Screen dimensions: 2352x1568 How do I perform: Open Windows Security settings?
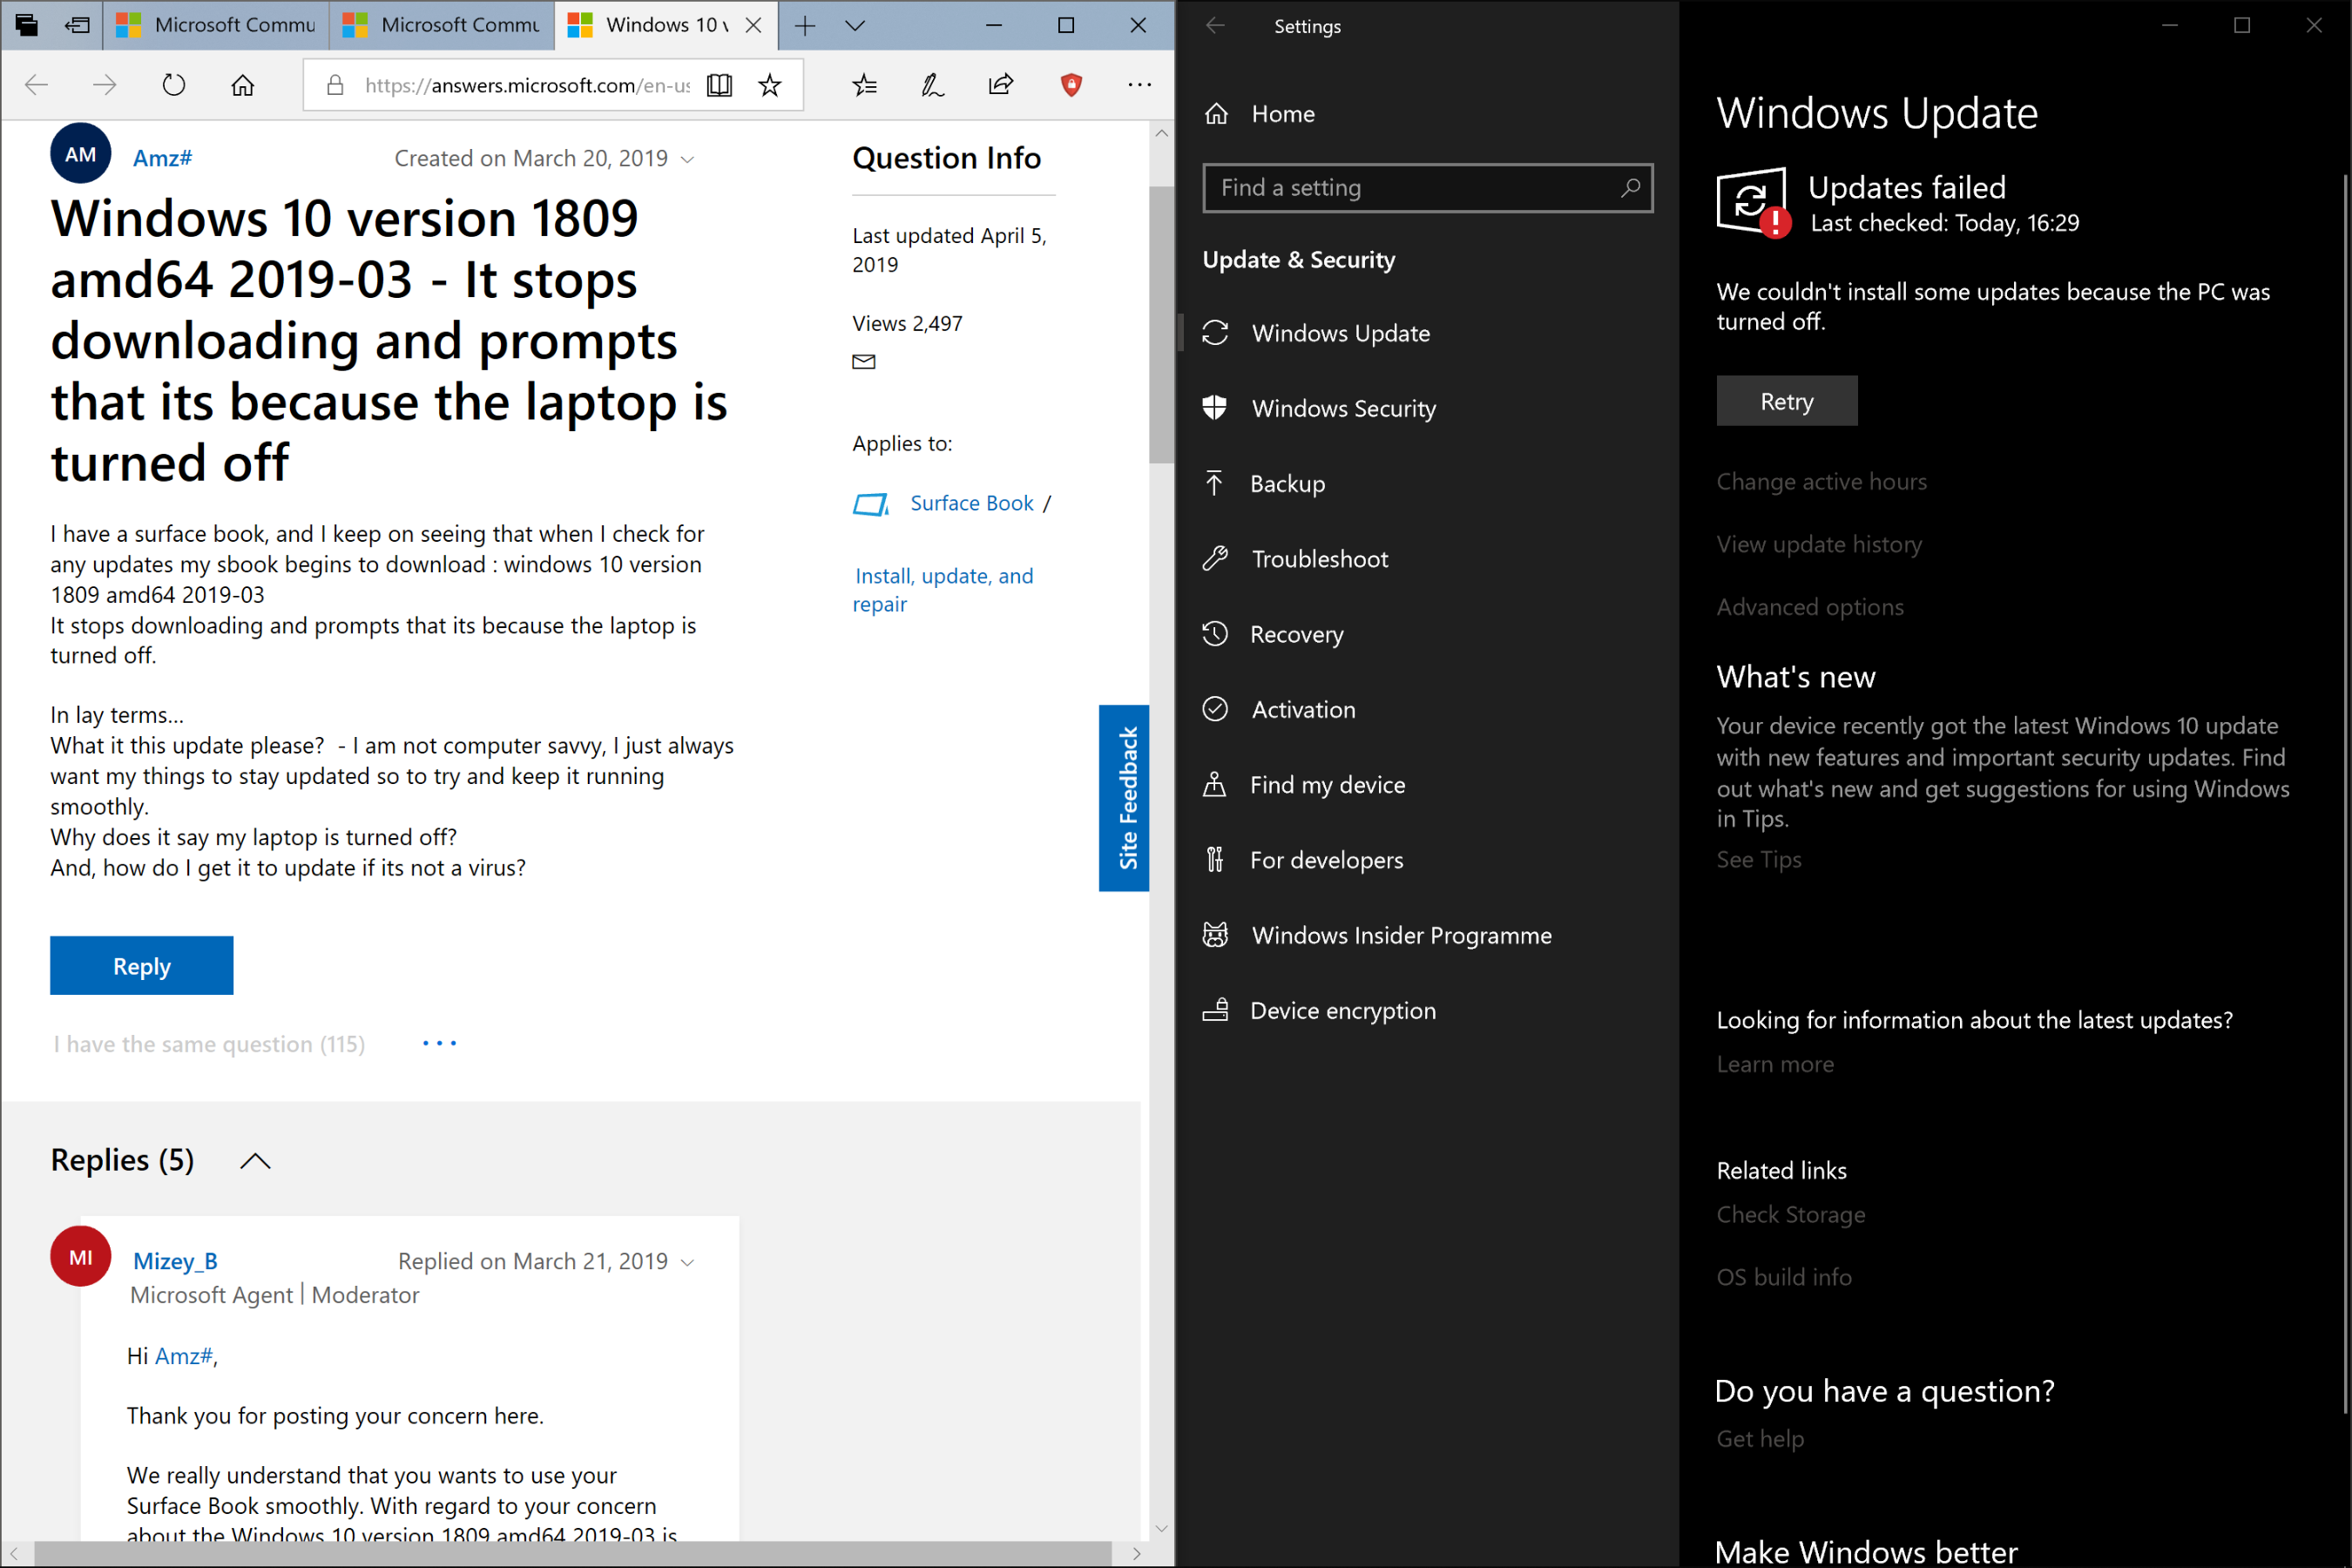point(1427,408)
